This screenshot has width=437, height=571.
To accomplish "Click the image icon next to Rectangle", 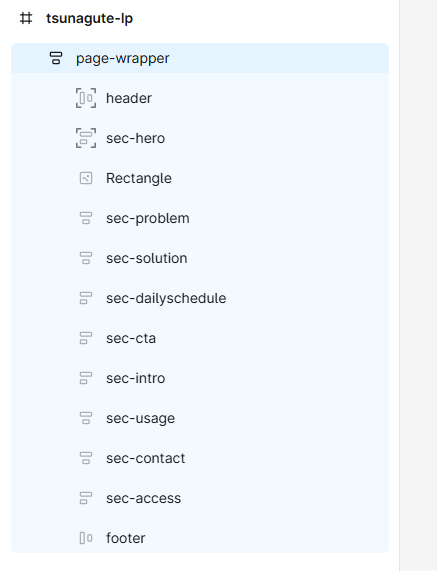I will click(x=86, y=178).
